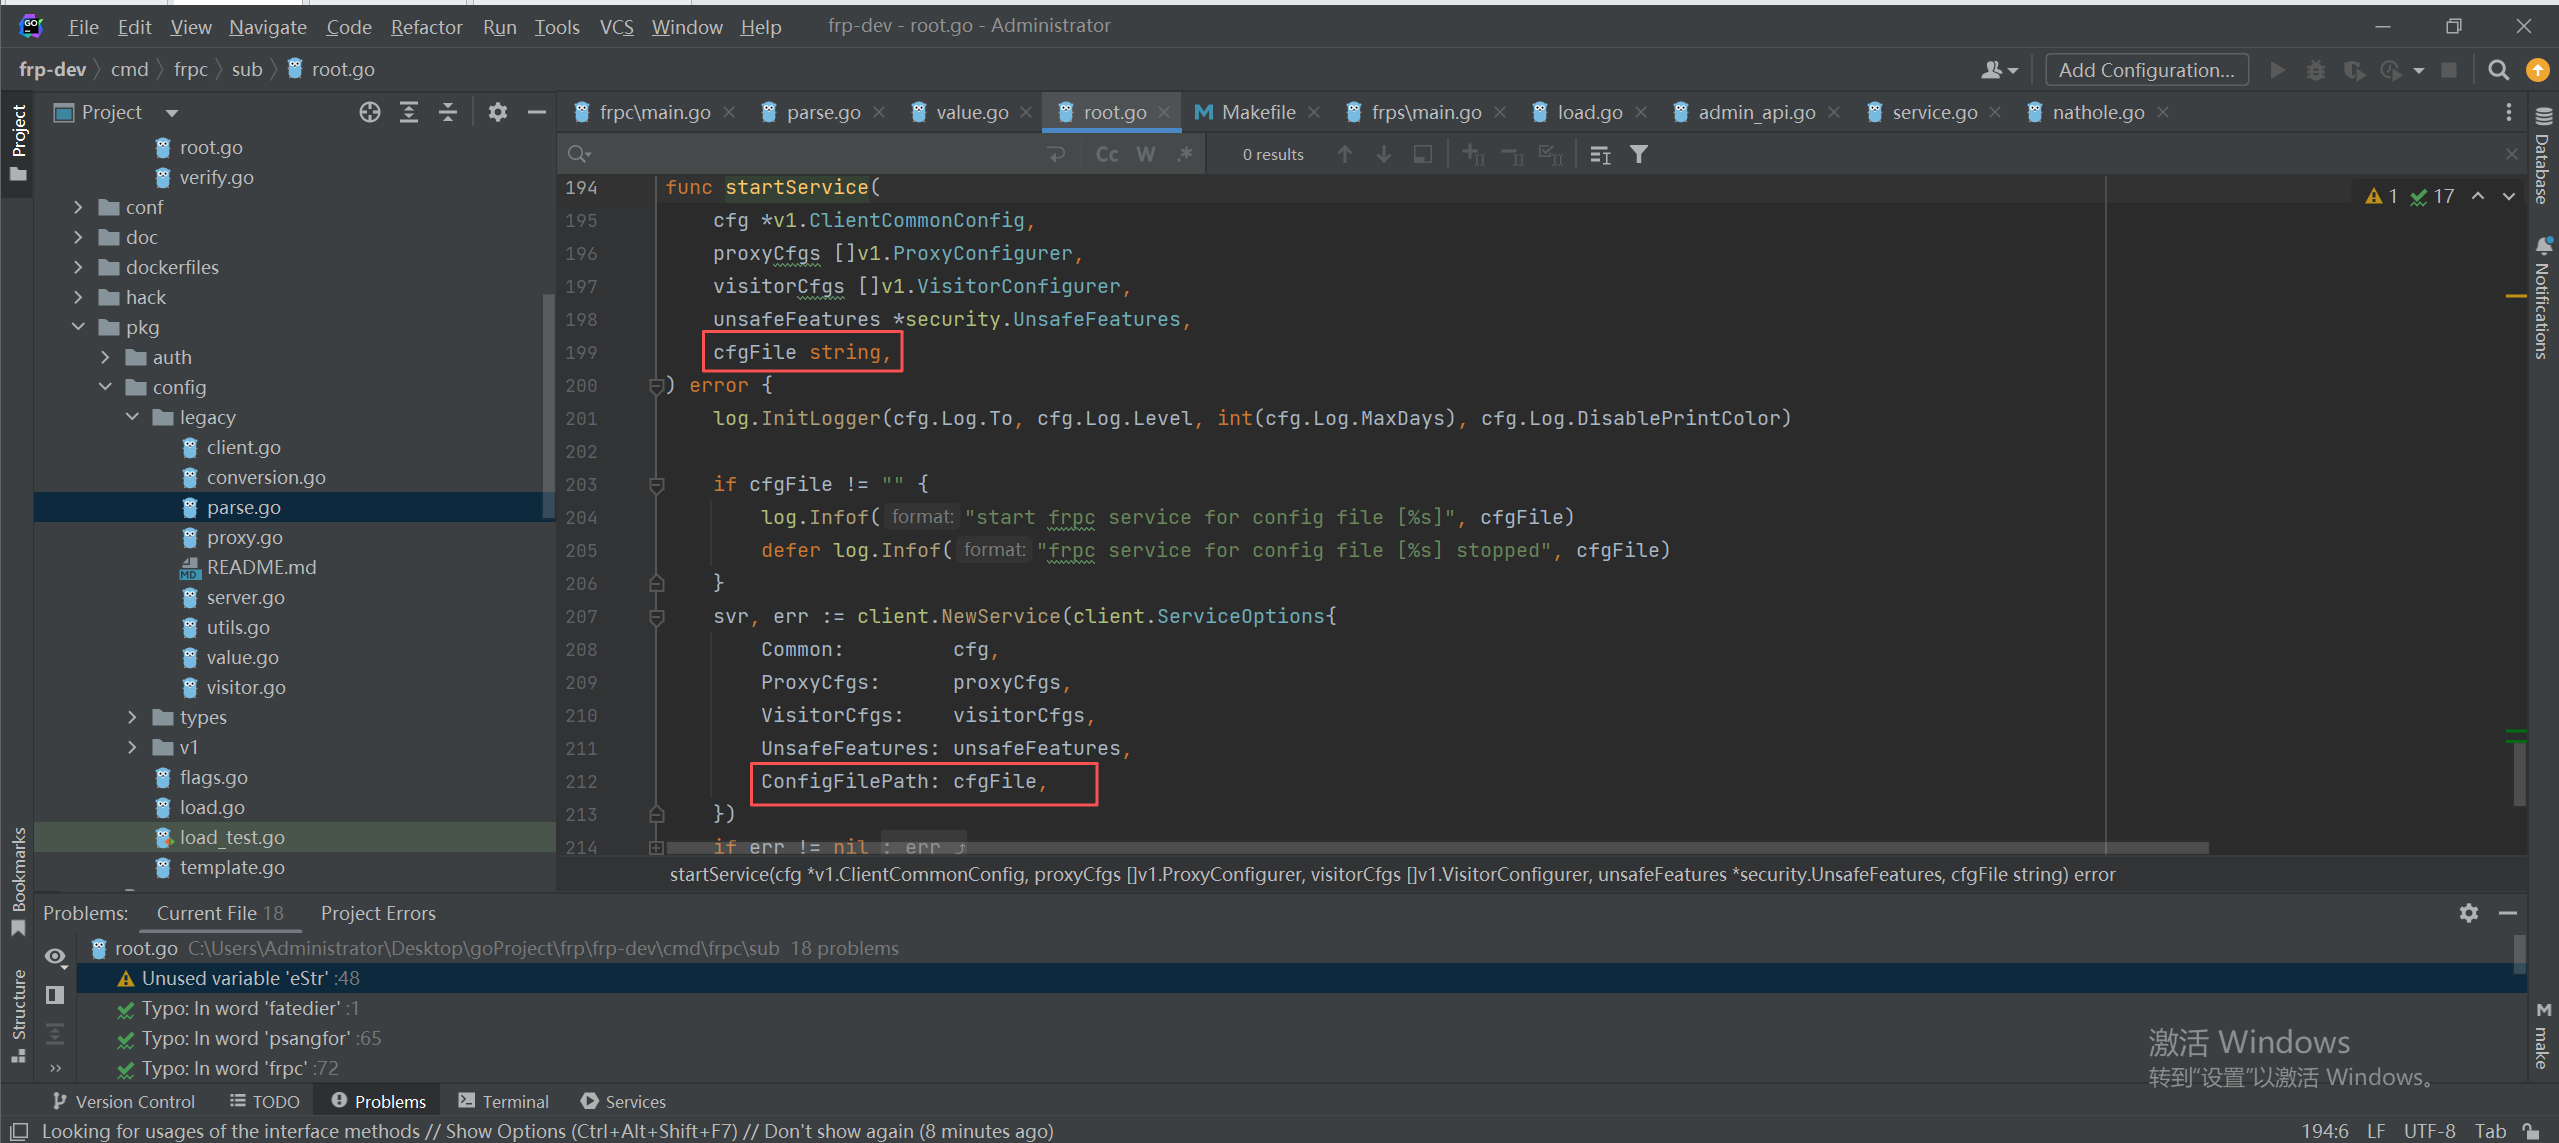Viewport: 2559px width, 1143px height.
Task: Open the Refactor menu
Action: click(426, 27)
